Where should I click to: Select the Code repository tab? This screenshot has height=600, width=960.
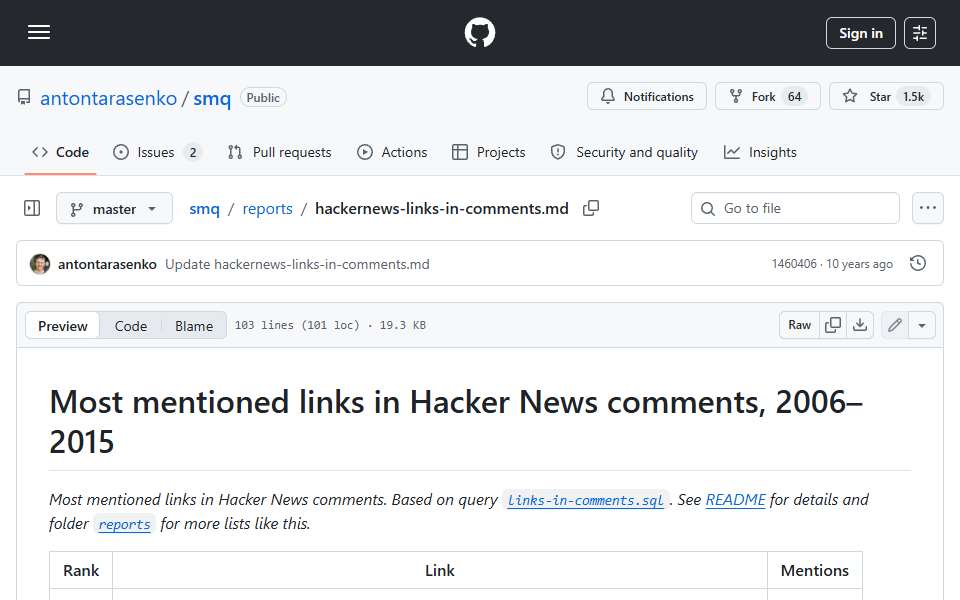tap(61, 152)
